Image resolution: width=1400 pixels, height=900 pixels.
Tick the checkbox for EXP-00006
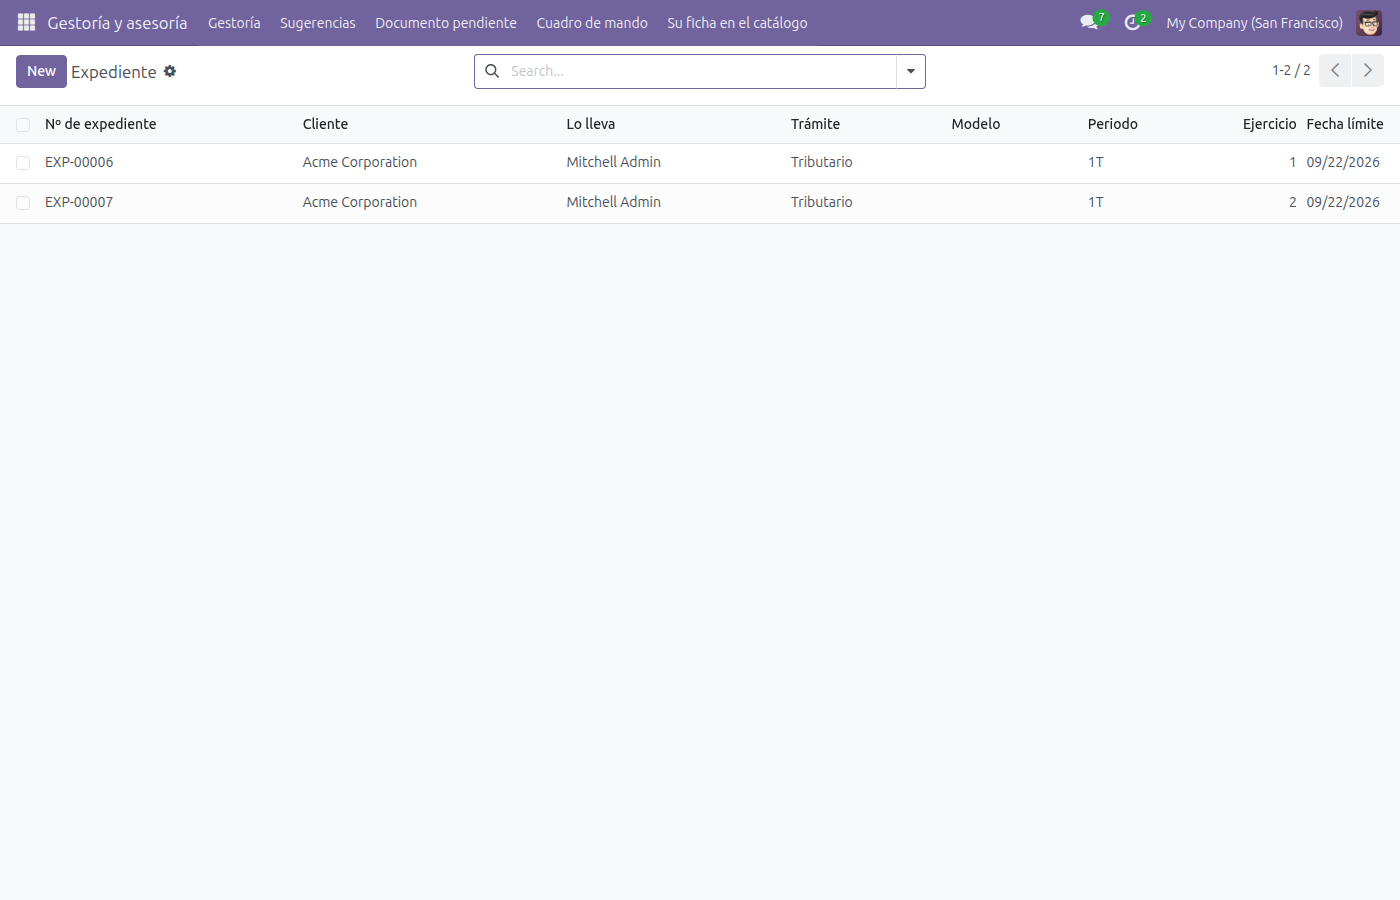point(23,163)
